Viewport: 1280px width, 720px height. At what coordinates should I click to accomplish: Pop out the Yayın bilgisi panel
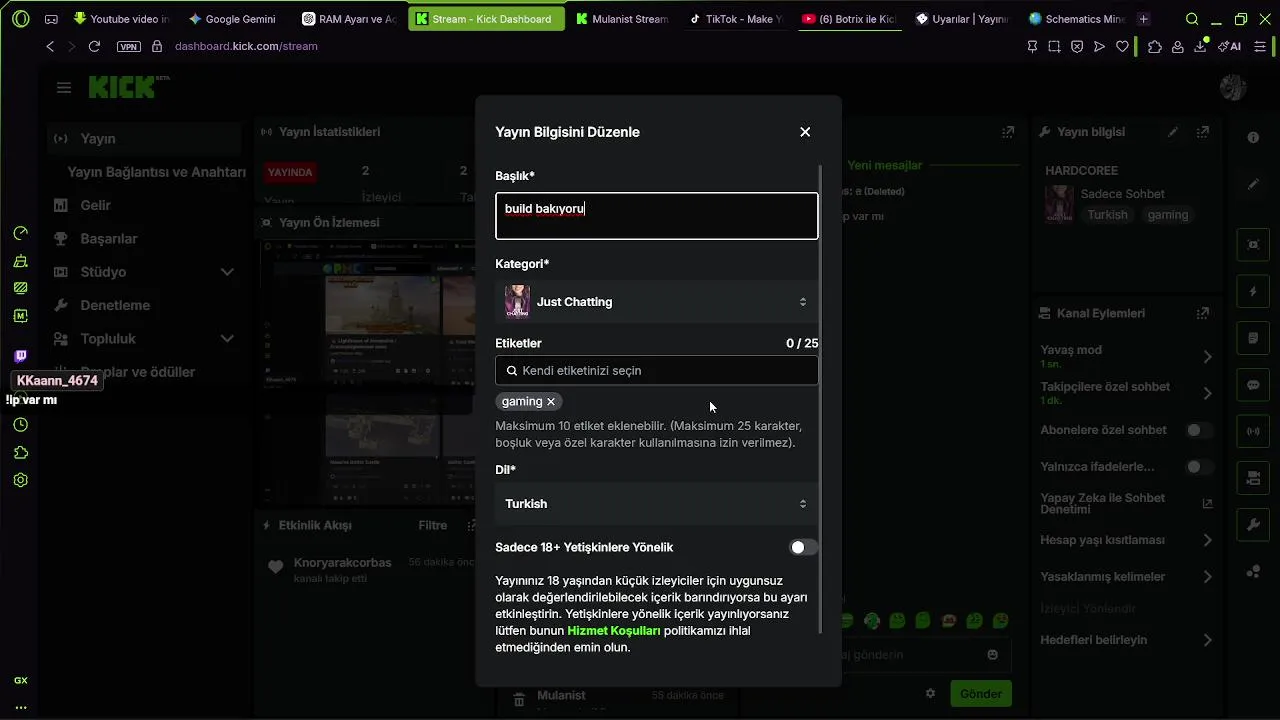coord(1203,132)
